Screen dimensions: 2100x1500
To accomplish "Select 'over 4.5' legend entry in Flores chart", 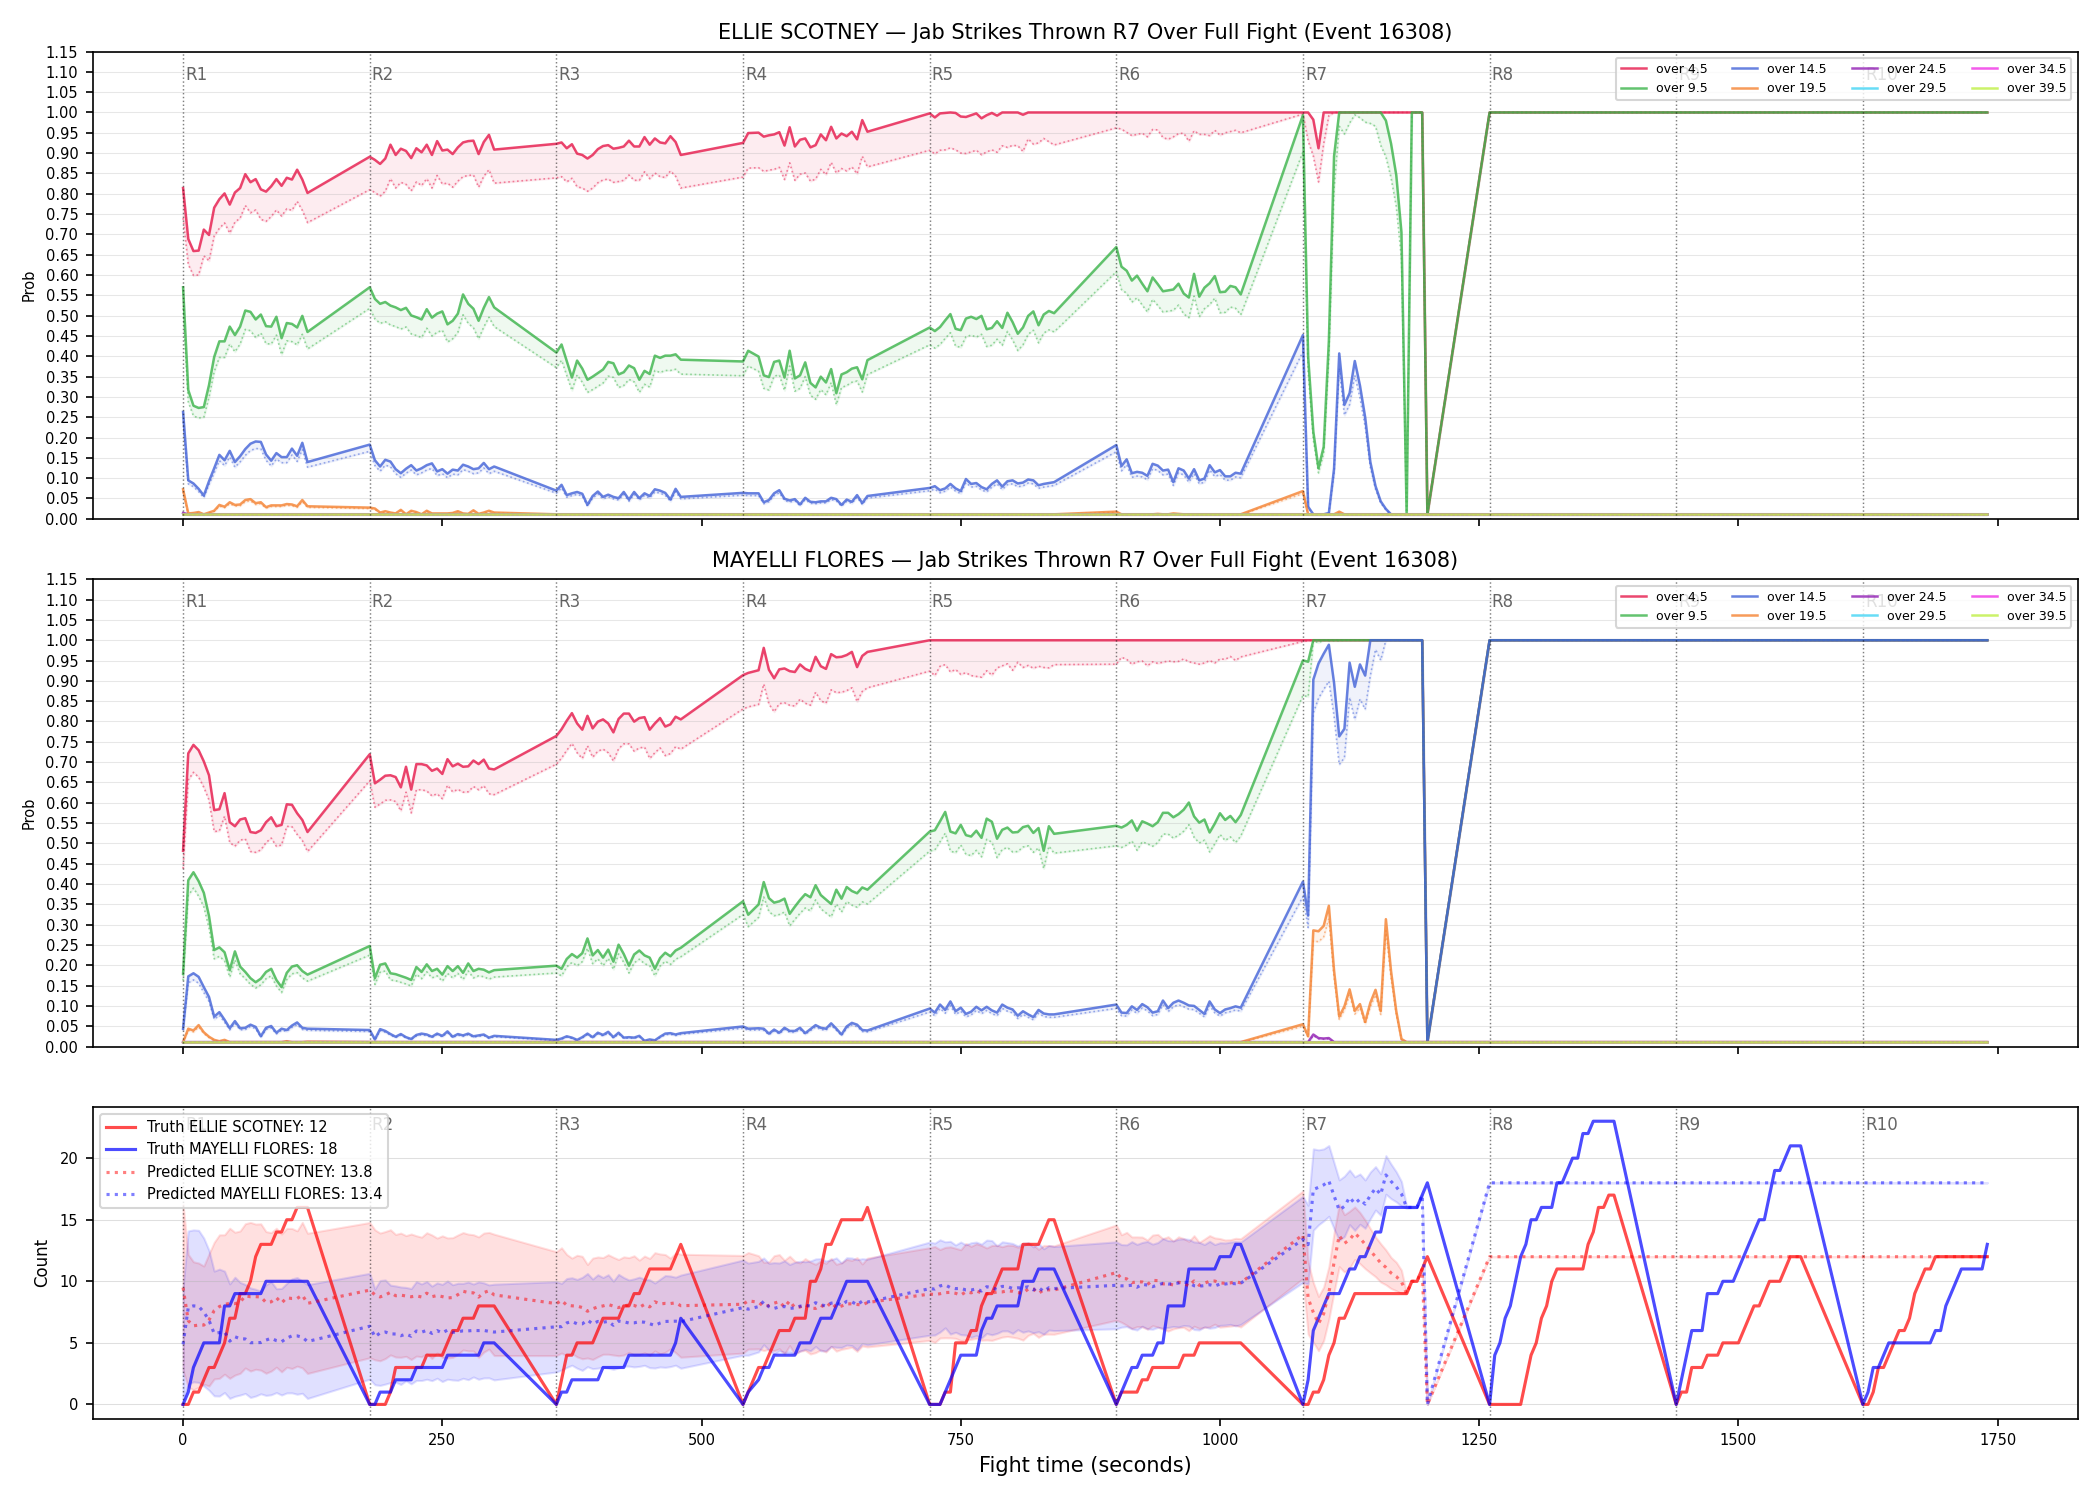I will tap(1664, 597).
